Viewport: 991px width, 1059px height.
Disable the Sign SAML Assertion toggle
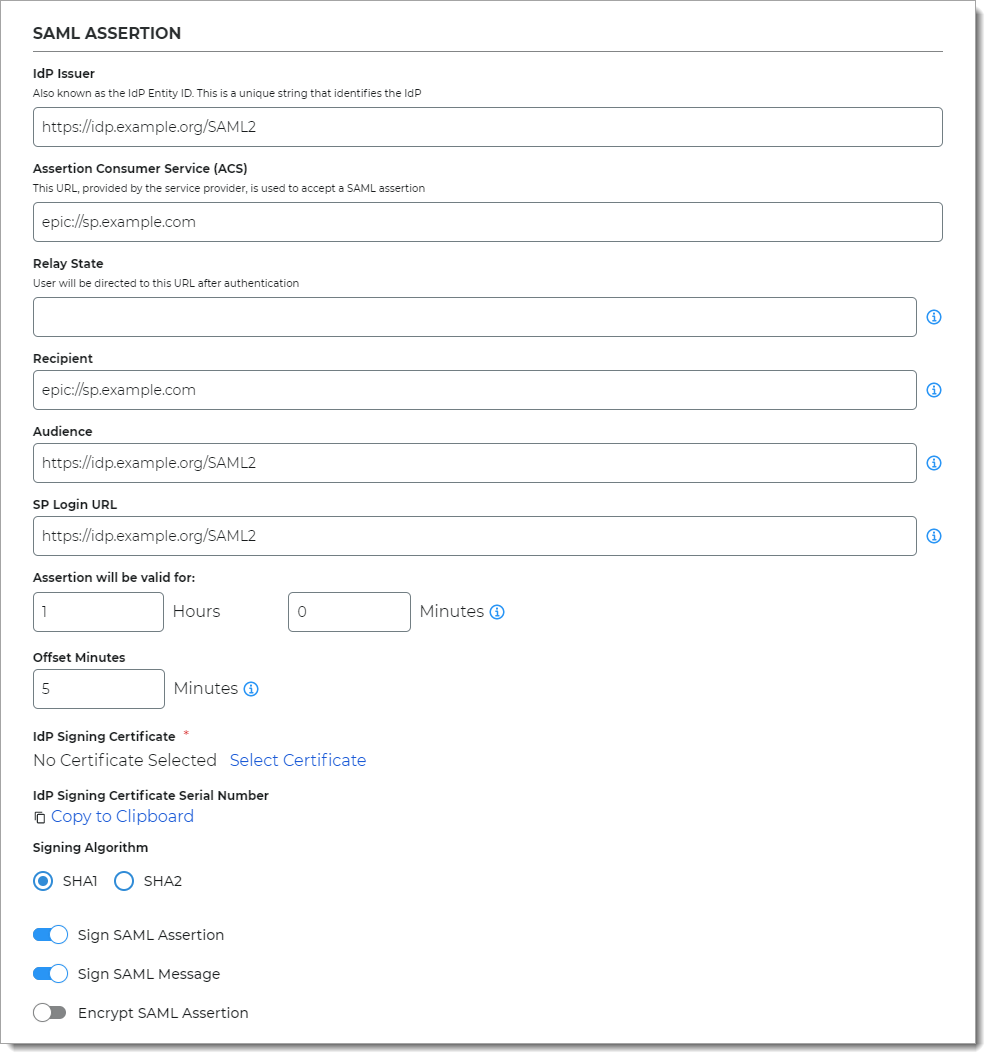click(49, 934)
